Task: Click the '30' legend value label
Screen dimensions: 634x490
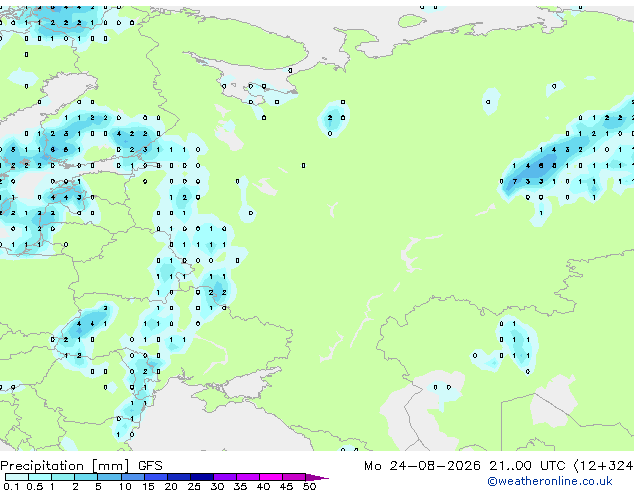Action: click(217, 486)
